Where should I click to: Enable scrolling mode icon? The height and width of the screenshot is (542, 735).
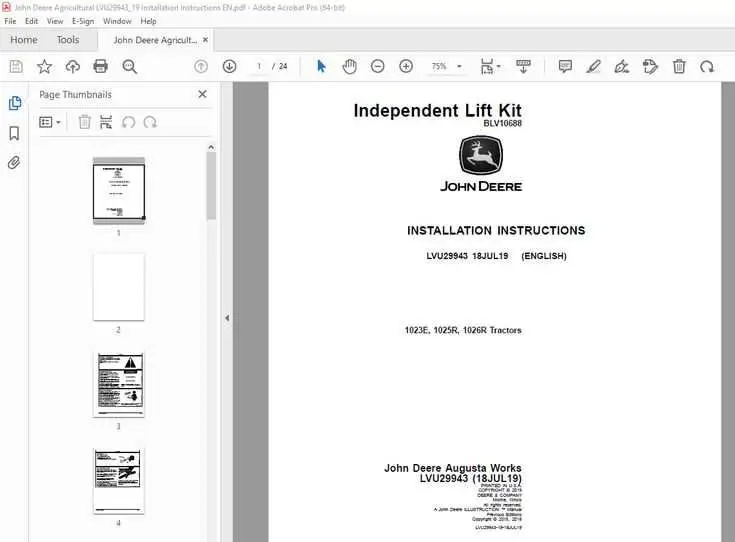523,67
